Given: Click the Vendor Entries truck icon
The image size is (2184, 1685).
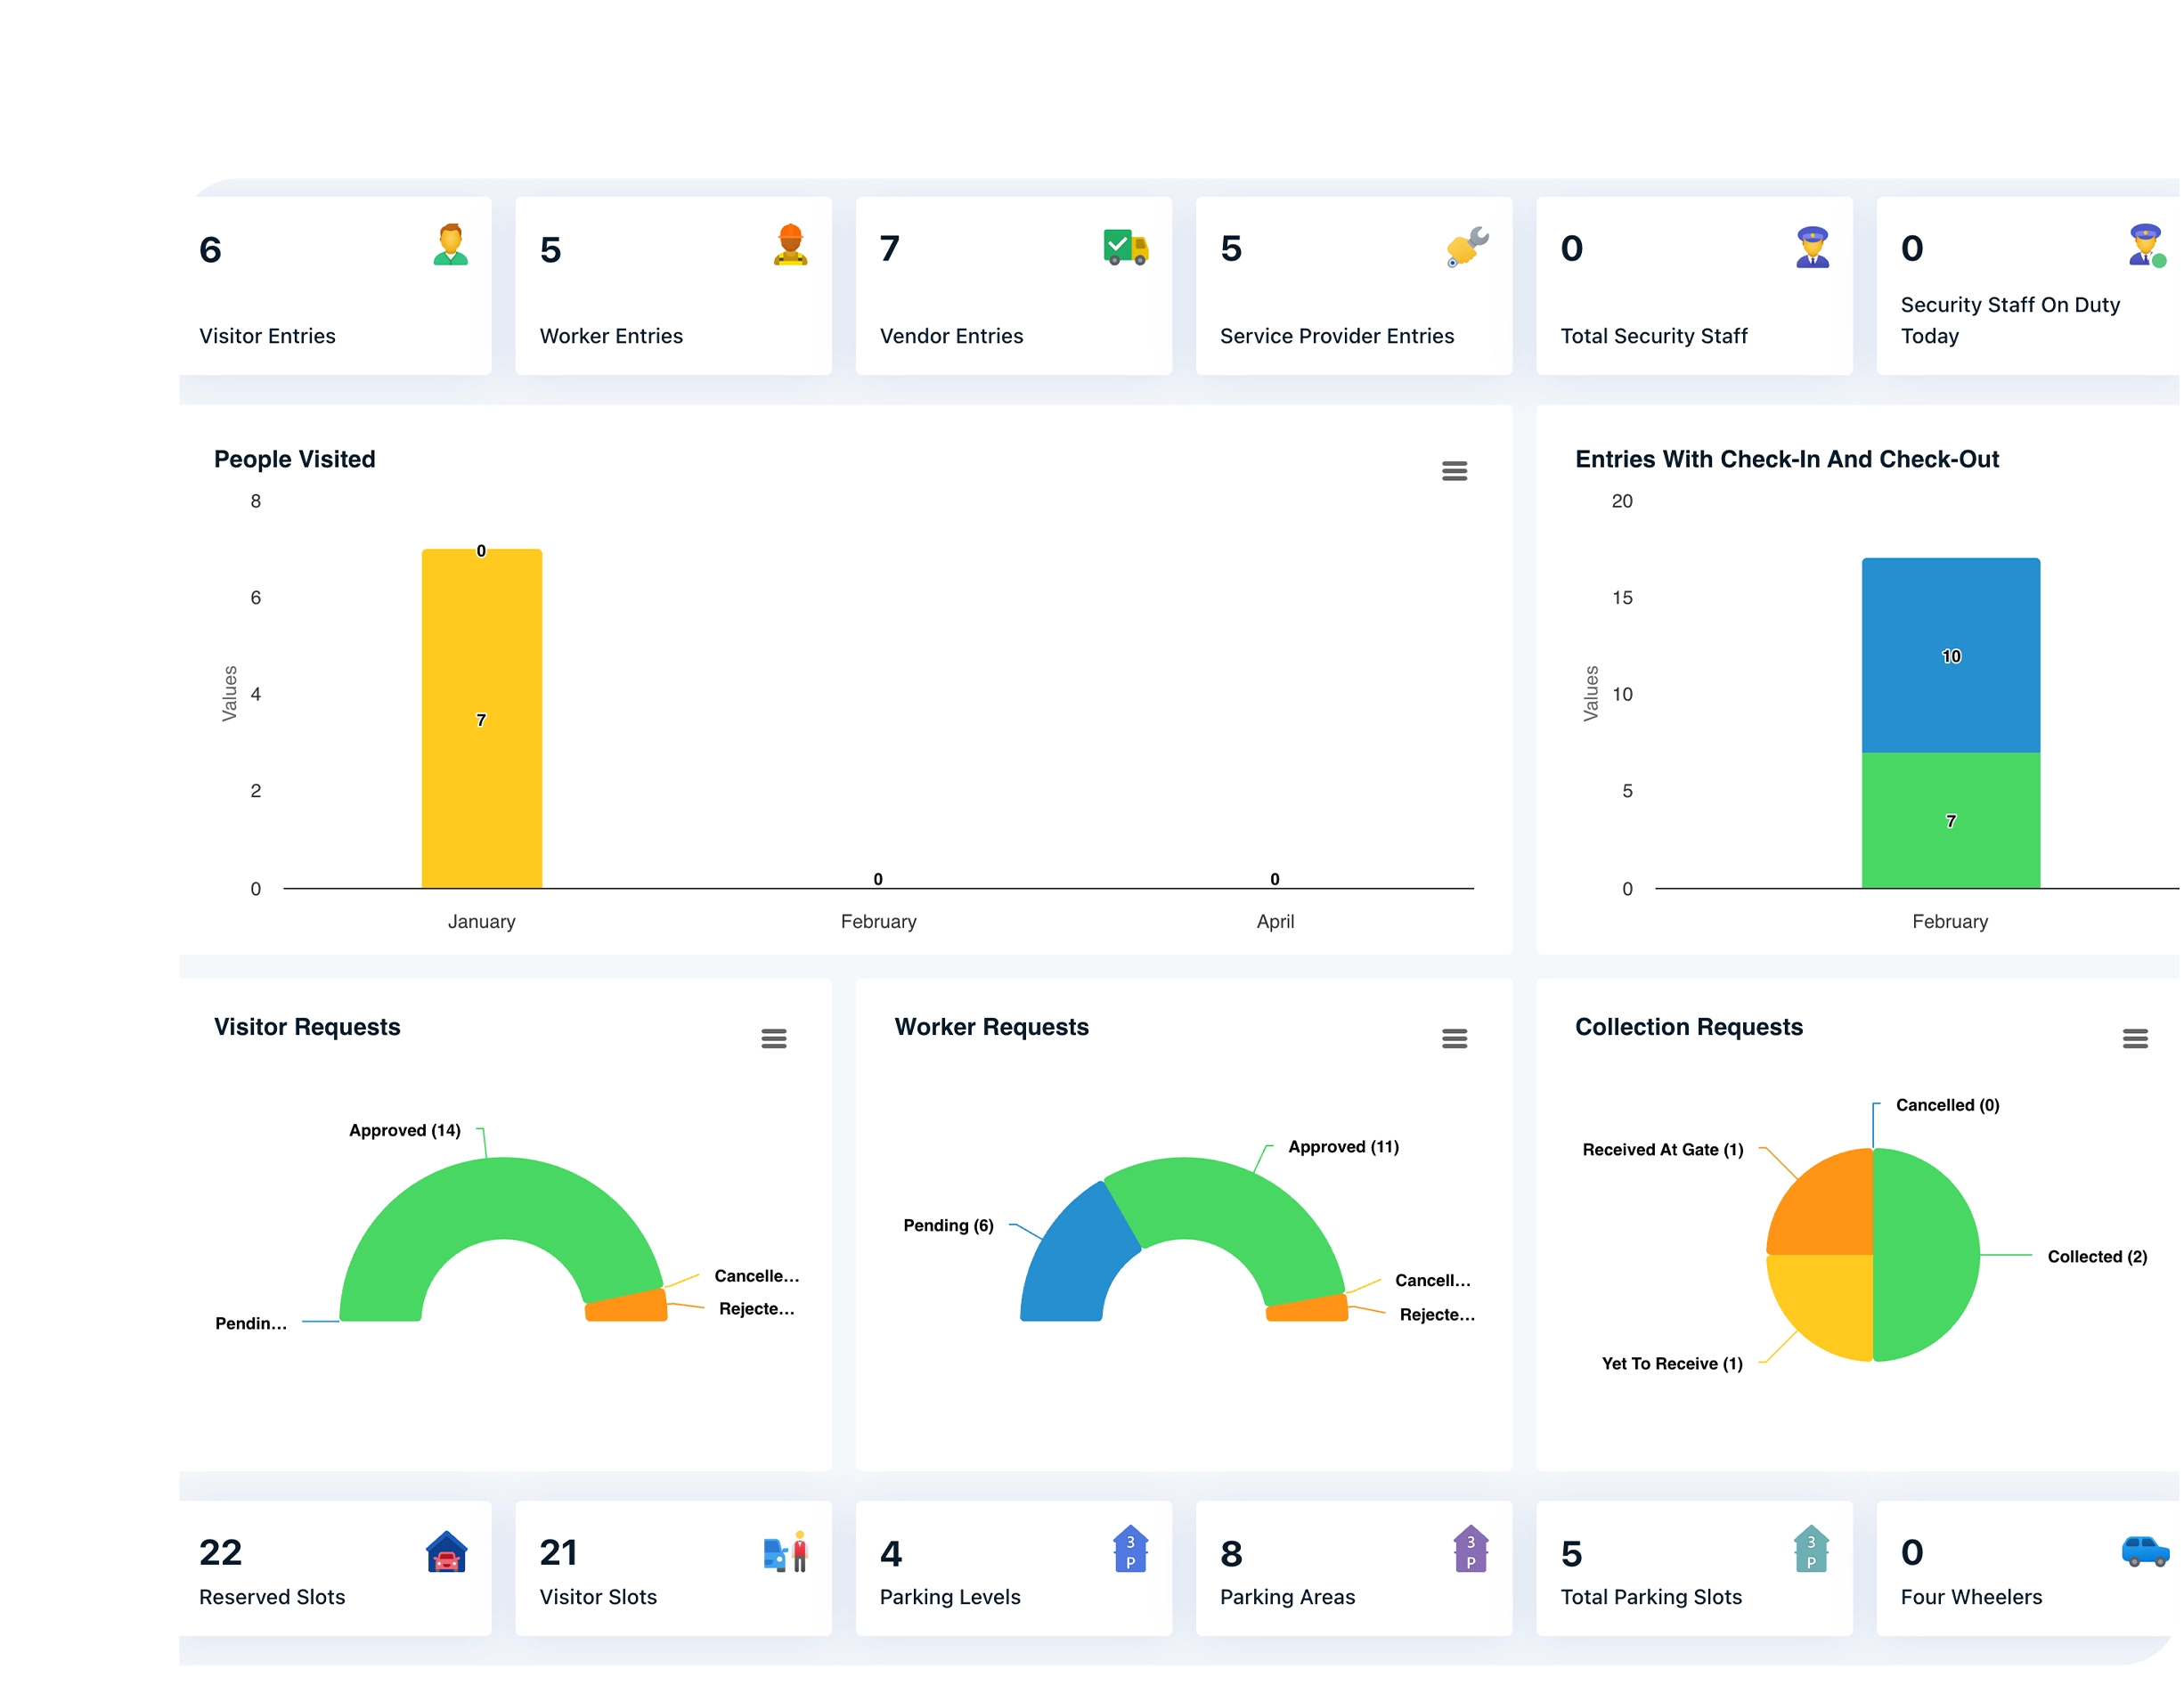Looking at the screenshot, I should coord(1125,246).
